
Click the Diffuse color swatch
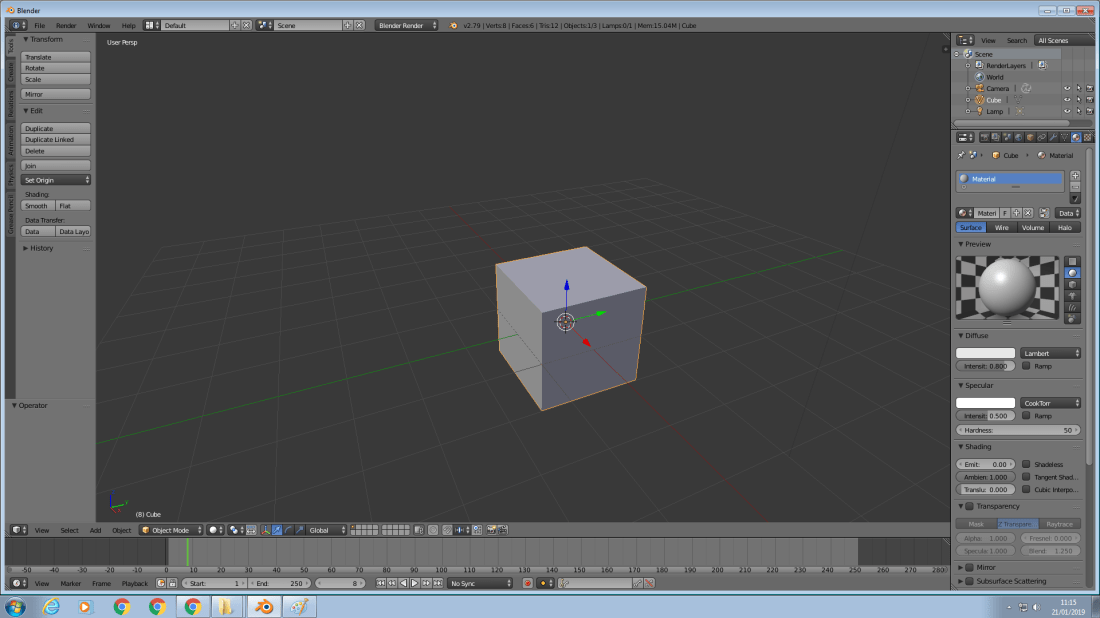(x=985, y=353)
